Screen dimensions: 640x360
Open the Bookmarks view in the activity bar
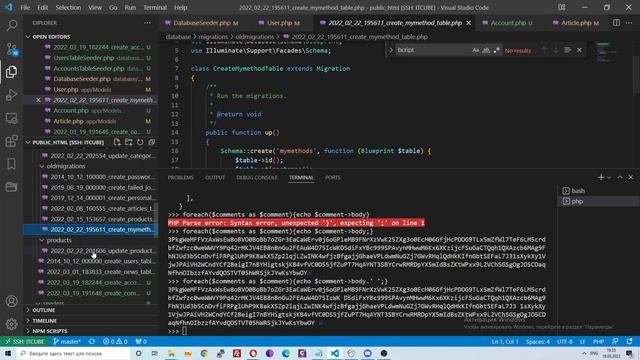11,164
